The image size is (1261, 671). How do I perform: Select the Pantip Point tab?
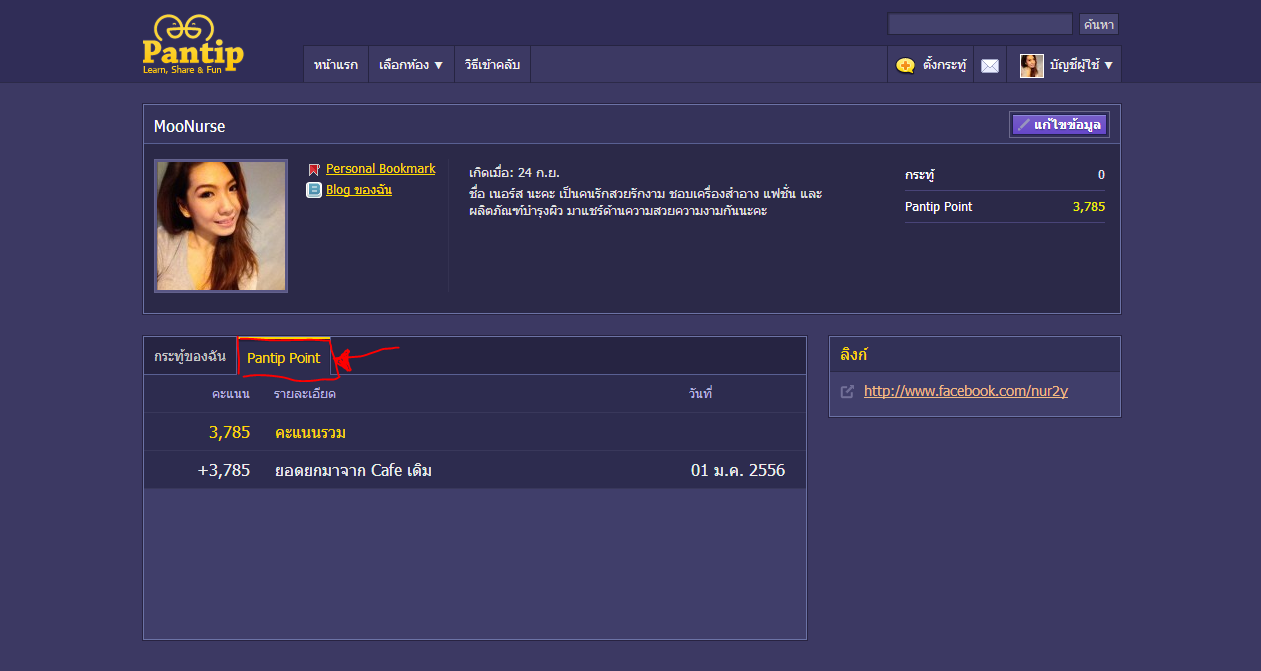[284, 358]
